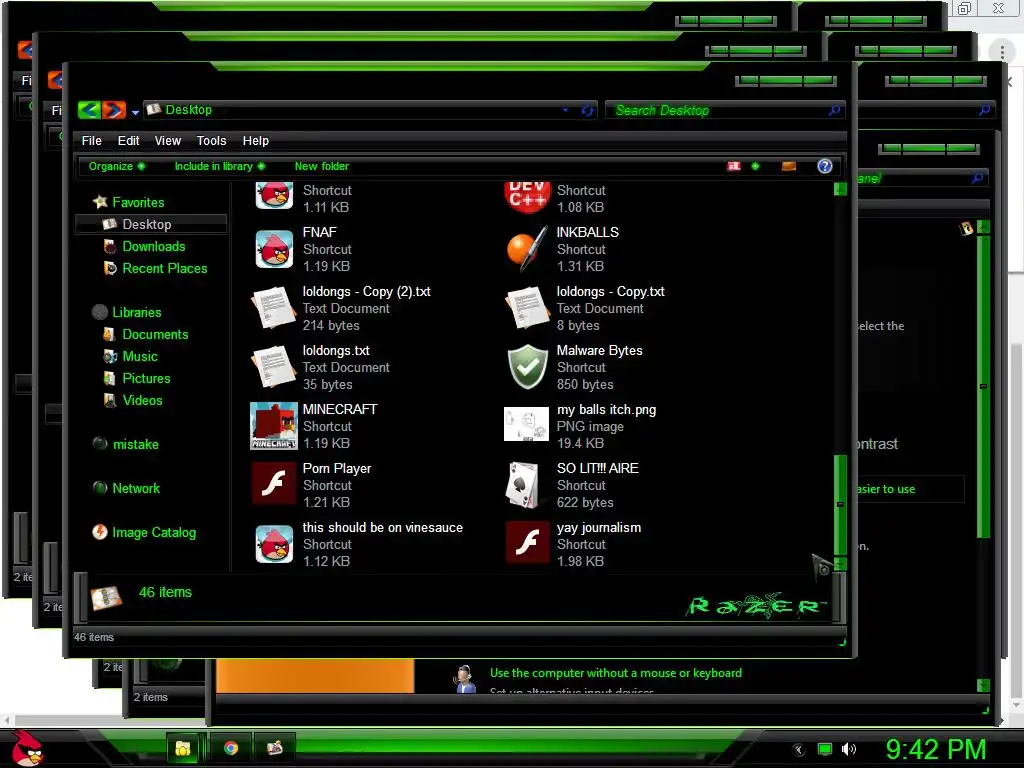Select the Malware Bytes shield shortcut
The height and width of the screenshot is (768, 1024).
tap(528, 367)
